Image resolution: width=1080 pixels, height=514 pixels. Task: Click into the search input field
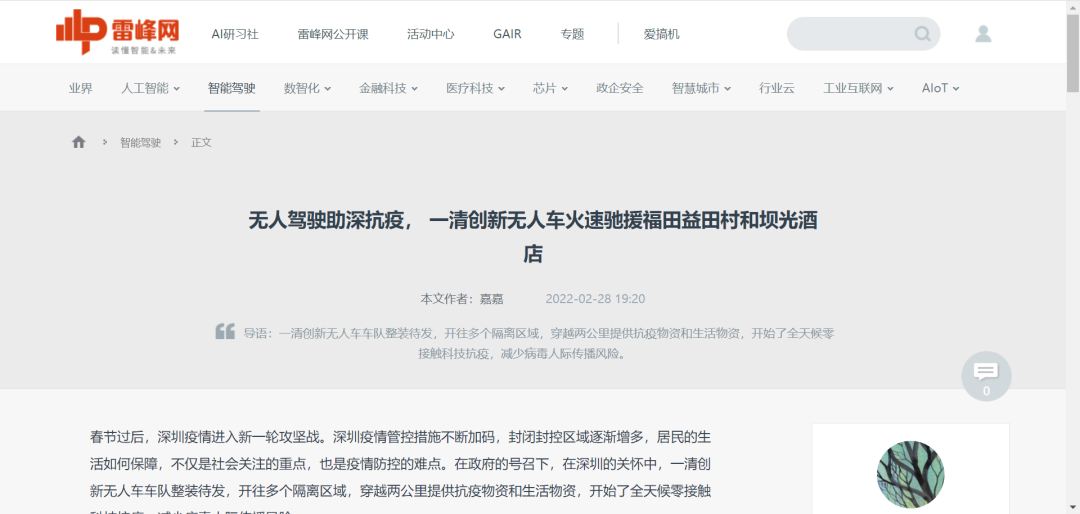tap(850, 34)
